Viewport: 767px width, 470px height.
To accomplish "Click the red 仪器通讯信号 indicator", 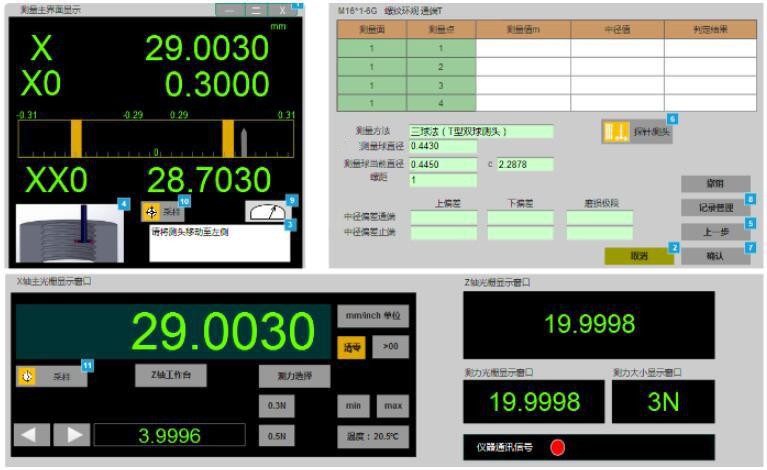I will (557, 447).
